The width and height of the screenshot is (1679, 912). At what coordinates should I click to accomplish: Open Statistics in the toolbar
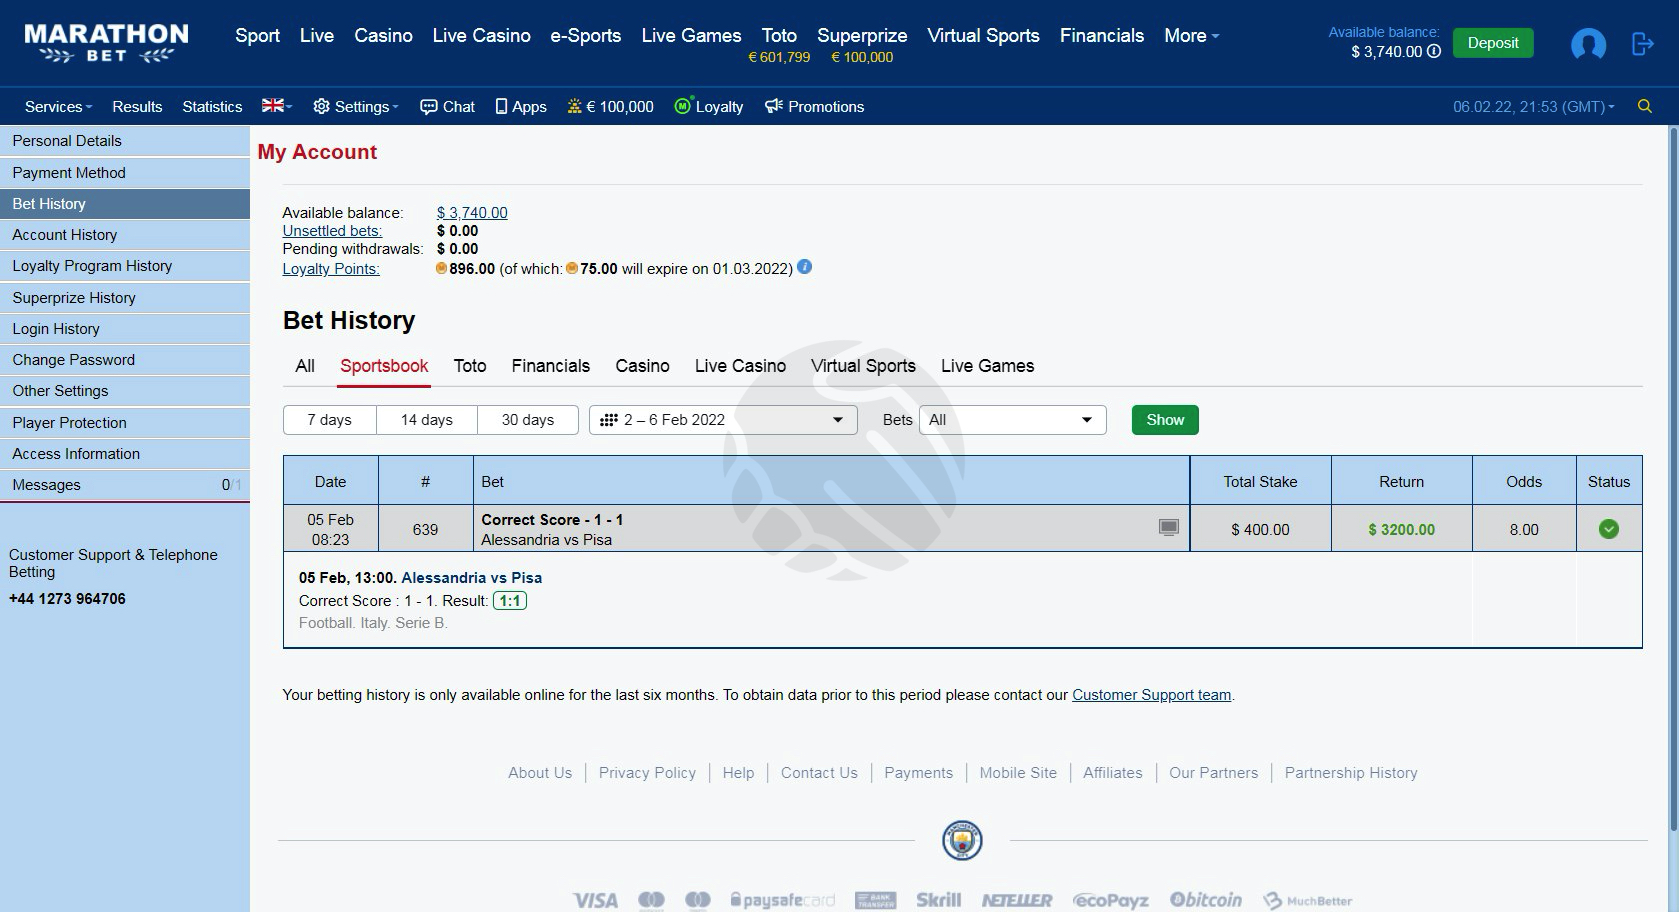click(212, 106)
